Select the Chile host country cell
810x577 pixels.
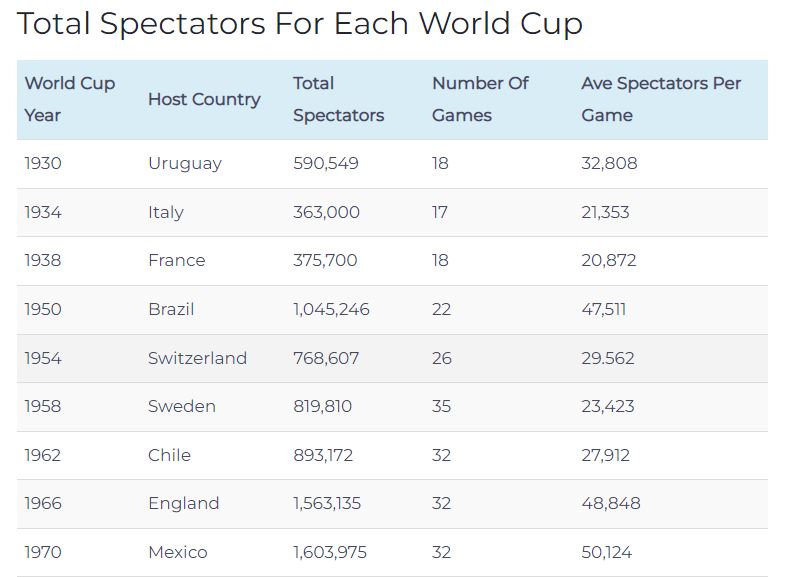(169, 455)
